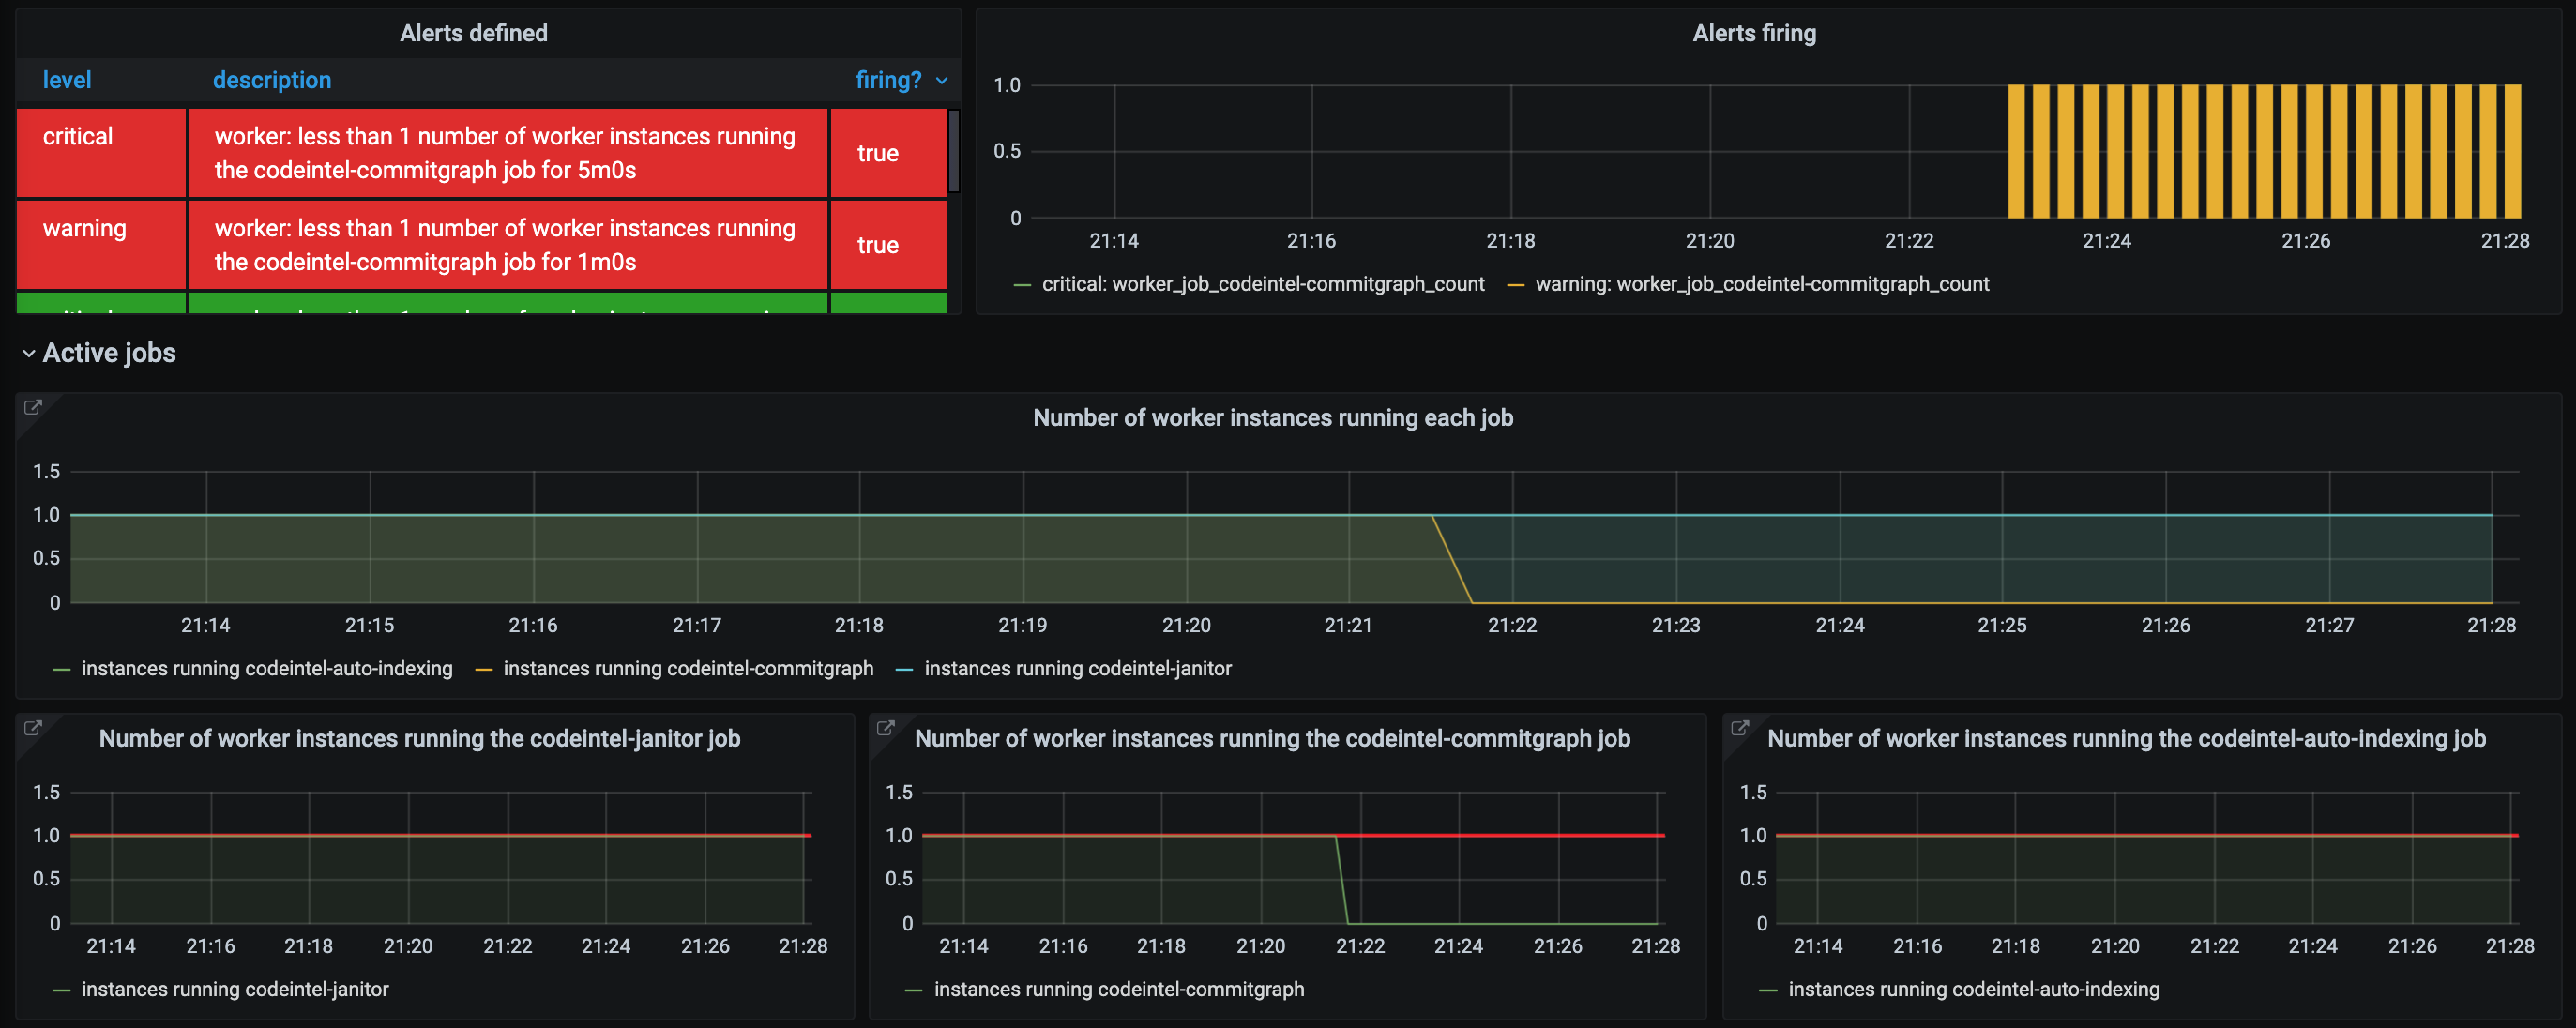The width and height of the screenshot is (2576, 1028).
Task: Click the 'critical' level cell
Action: pyautogui.click(x=101, y=153)
